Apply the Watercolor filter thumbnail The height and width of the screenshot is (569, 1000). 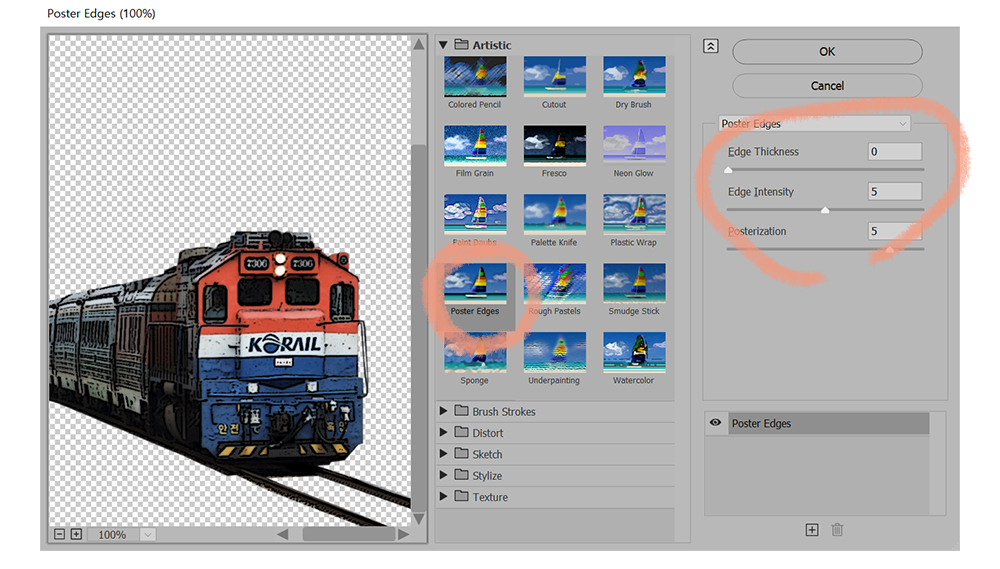pyautogui.click(x=634, y=352)
